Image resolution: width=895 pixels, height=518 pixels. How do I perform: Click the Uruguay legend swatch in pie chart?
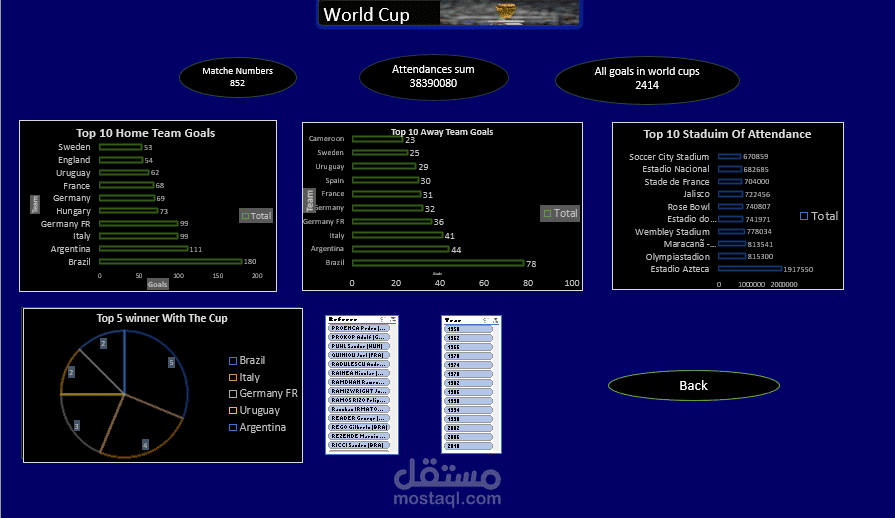pos(233,410)
